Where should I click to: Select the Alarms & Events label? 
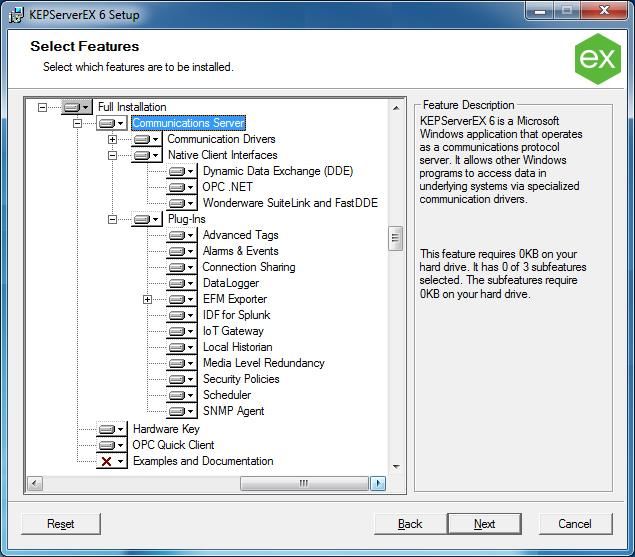[x=241, y=251]
